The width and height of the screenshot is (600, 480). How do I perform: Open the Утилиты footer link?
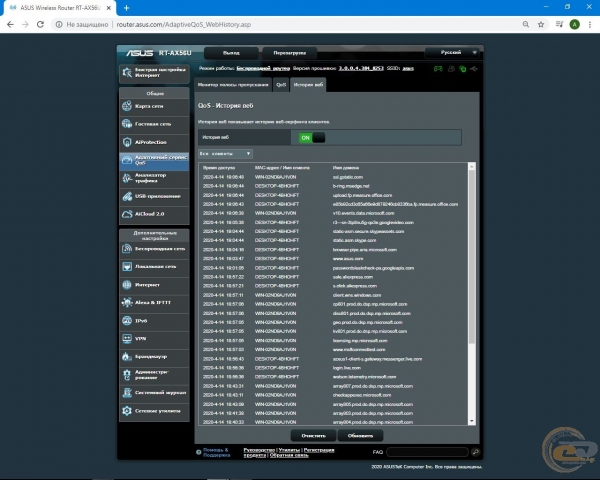(x=289, y=450)
